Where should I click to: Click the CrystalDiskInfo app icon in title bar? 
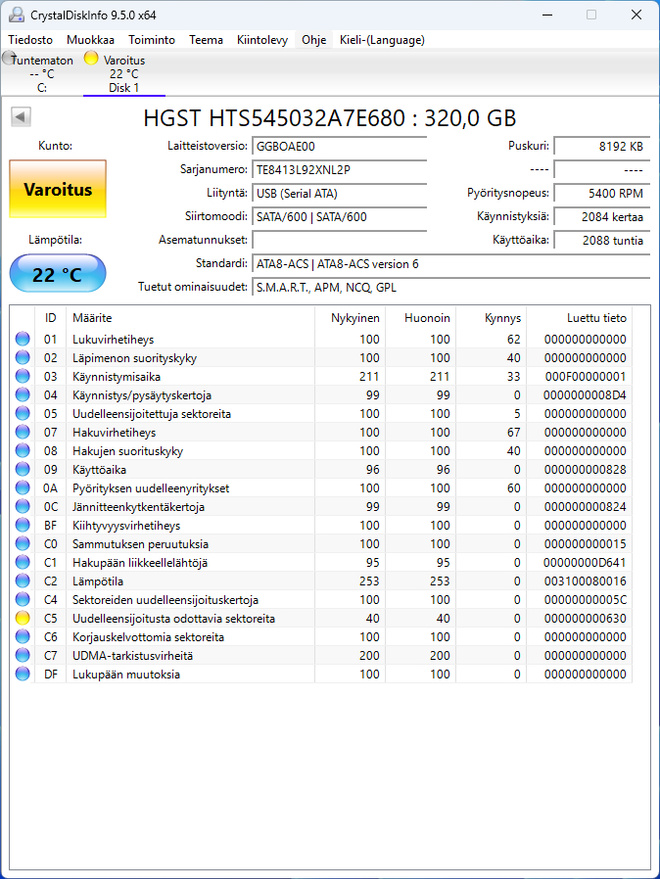[x=16, y=15]
